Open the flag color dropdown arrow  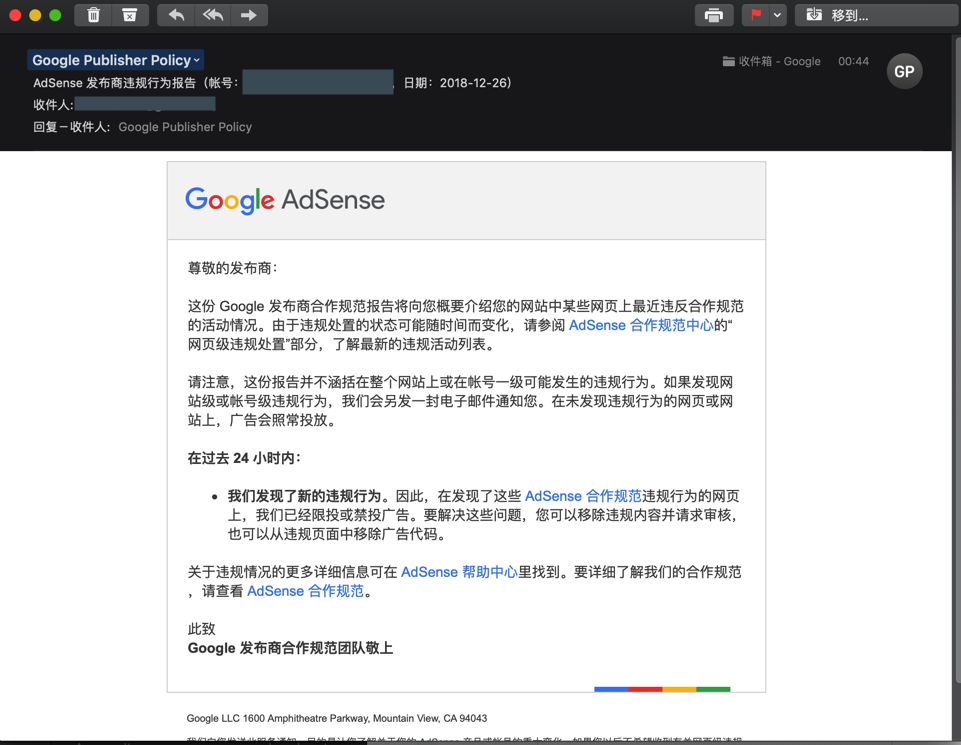pos(777,15)
